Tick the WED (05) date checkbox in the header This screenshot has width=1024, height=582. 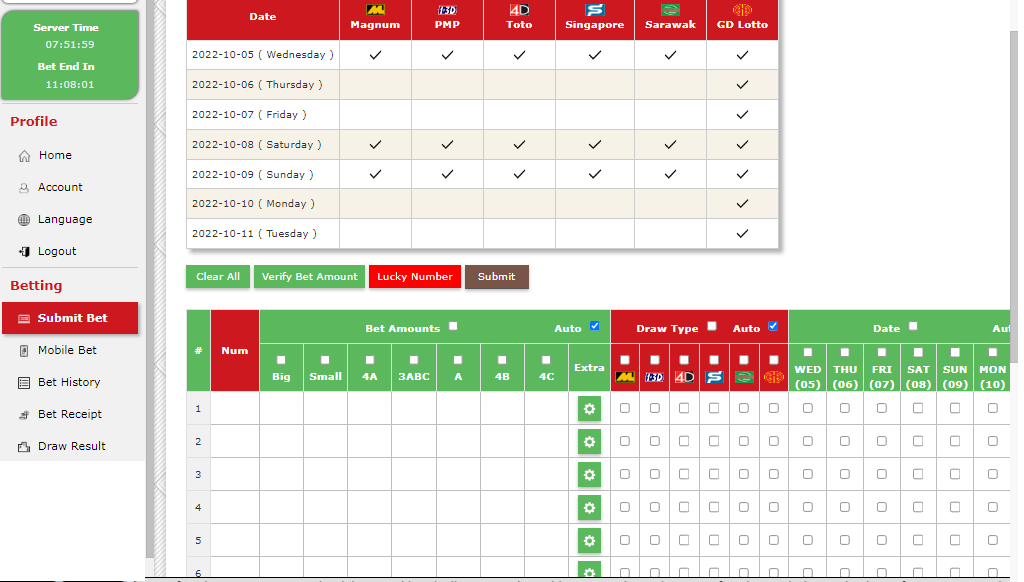(x=808, y=352)
